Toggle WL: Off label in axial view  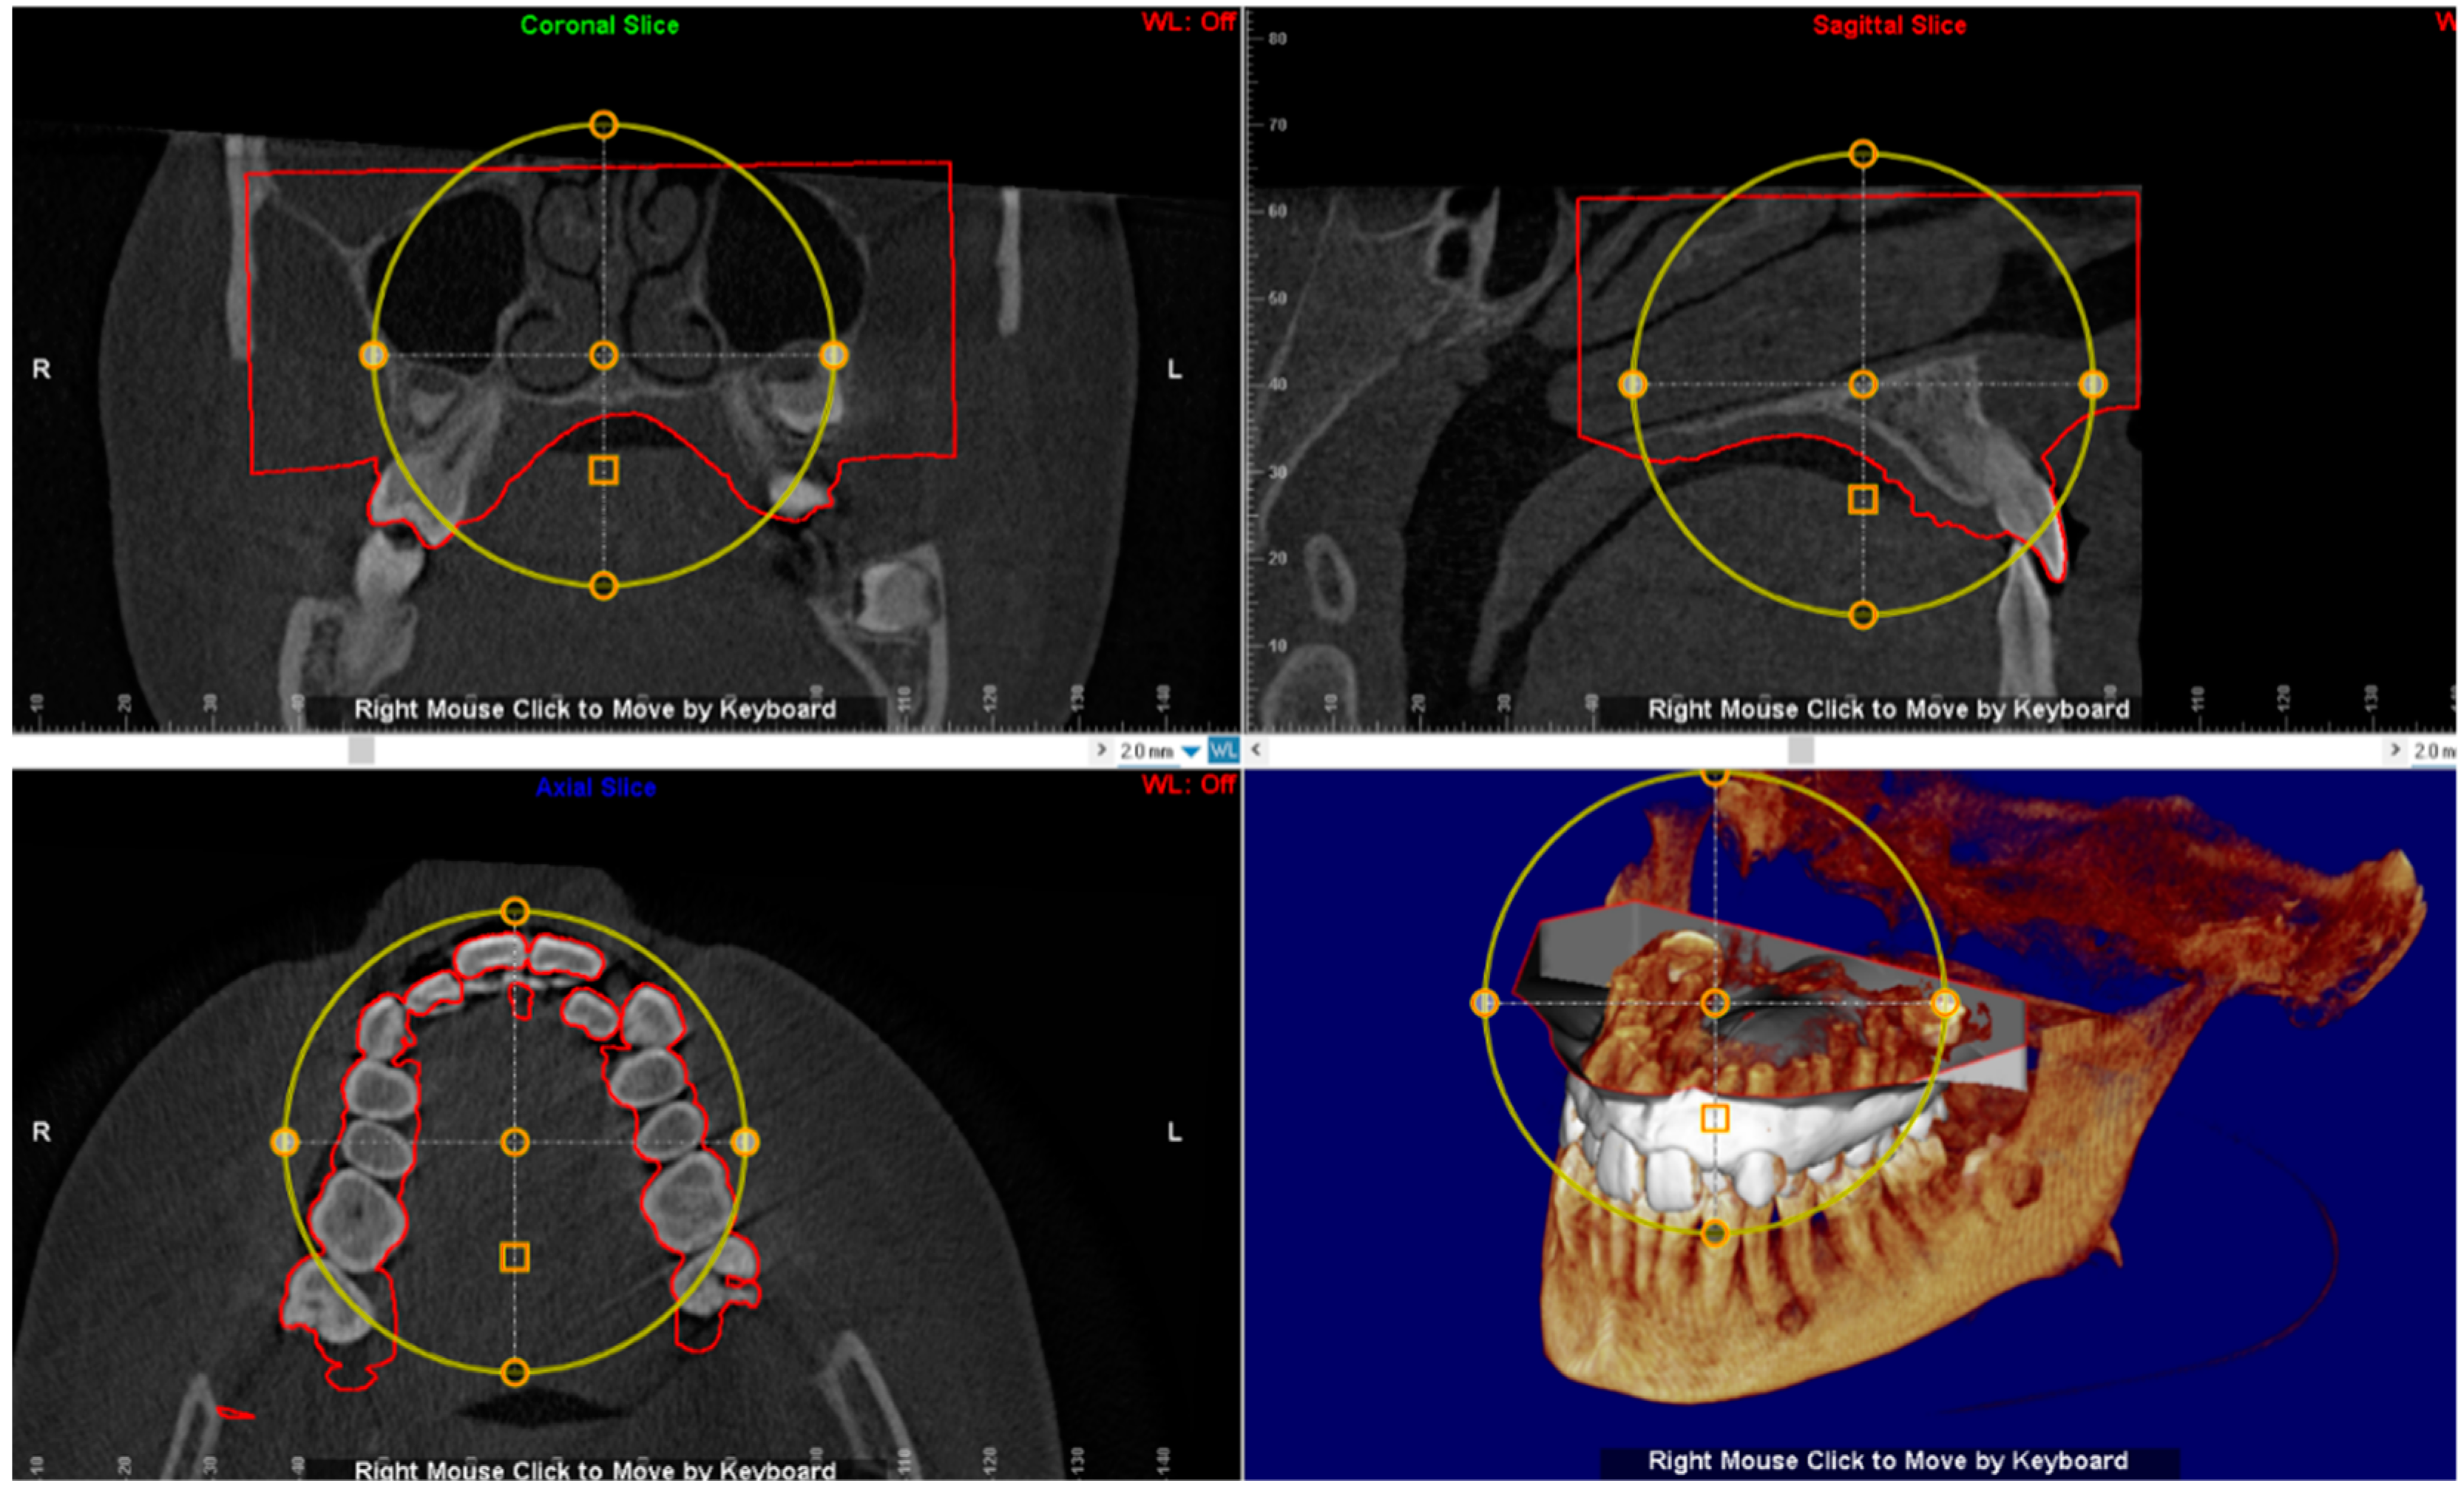coord(1188,785)
